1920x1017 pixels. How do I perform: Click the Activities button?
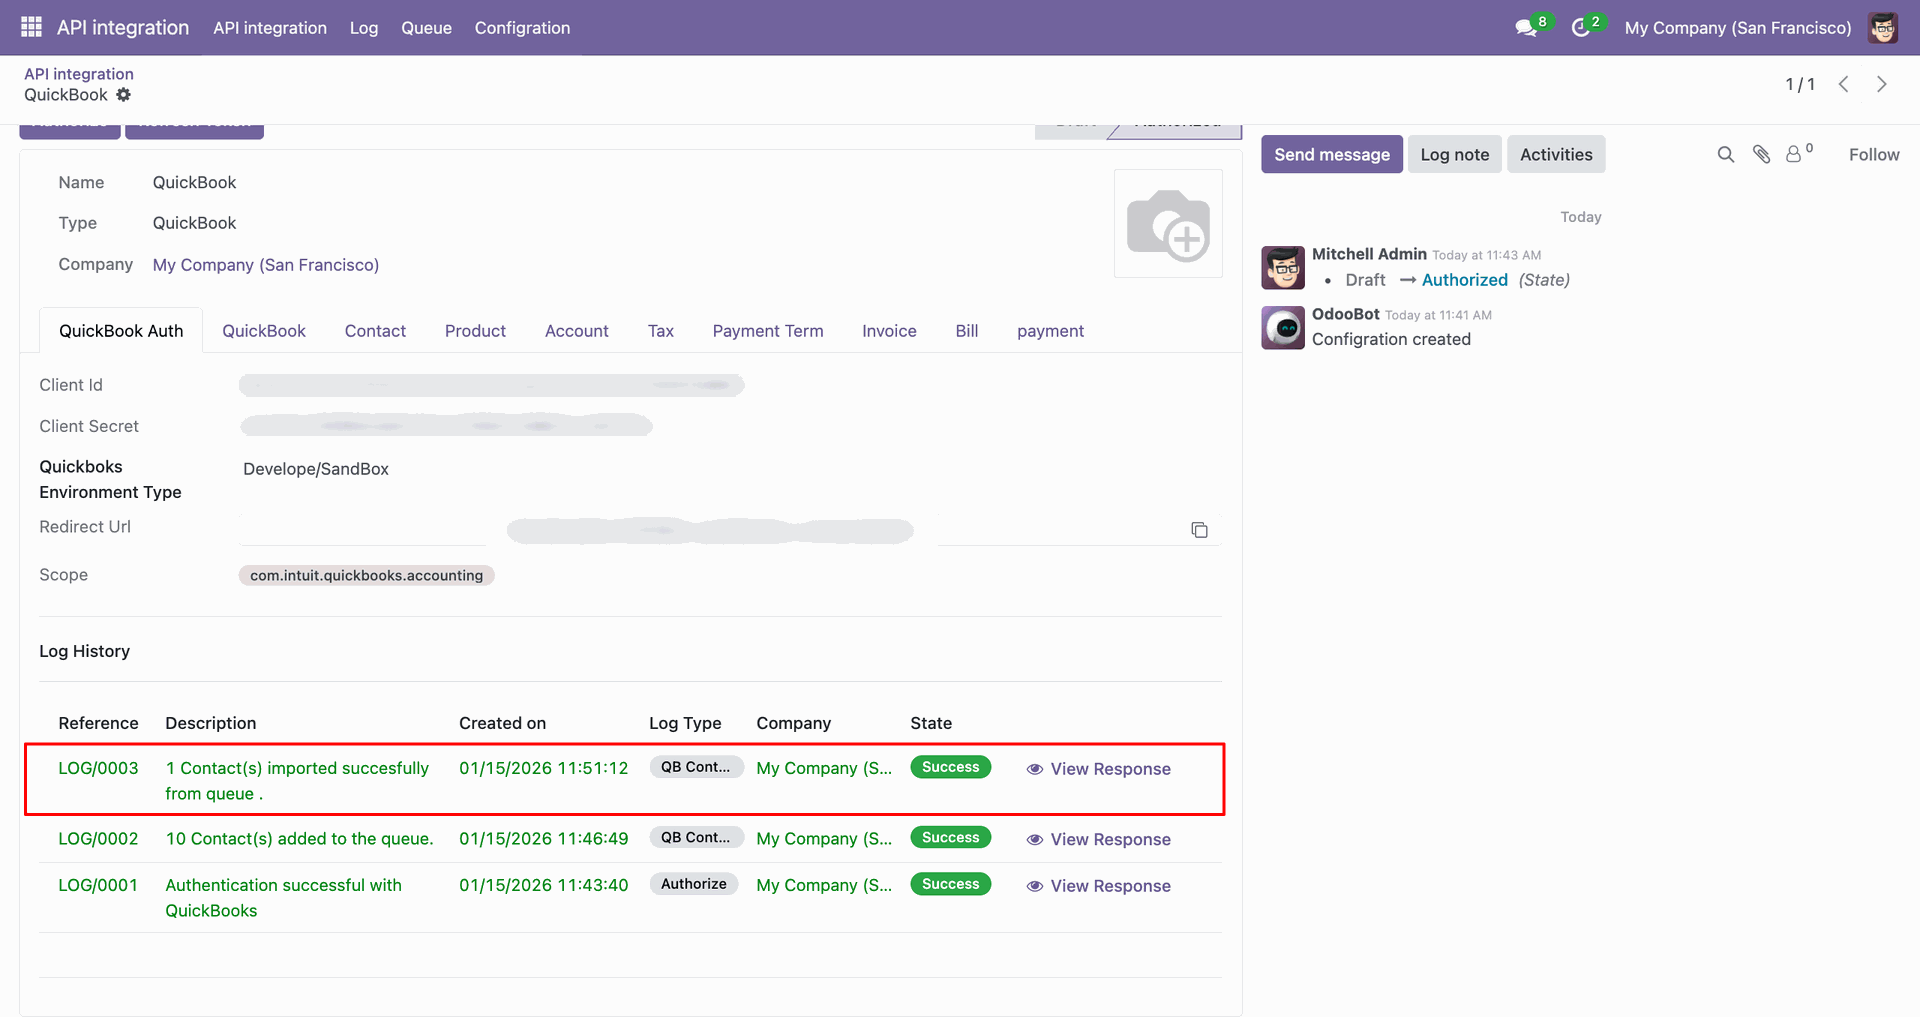coord(1556,154)
